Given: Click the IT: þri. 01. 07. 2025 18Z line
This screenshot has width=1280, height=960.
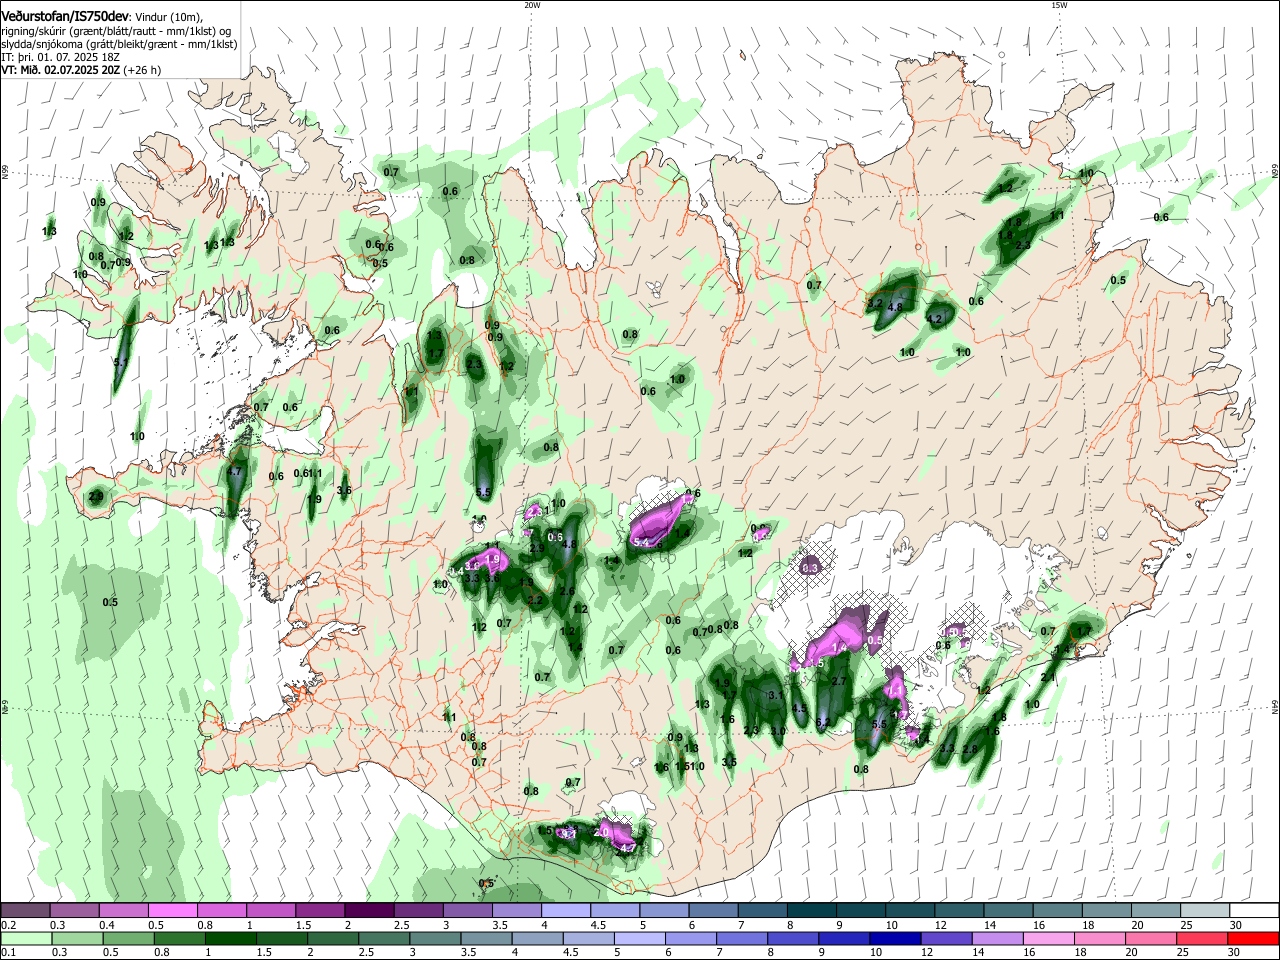Looking at the screenshot, I should coord(60,57).
